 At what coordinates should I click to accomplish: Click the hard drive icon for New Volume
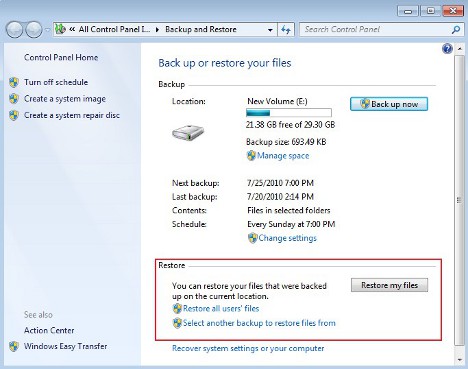pyautogui.click(x=188, y=133)
